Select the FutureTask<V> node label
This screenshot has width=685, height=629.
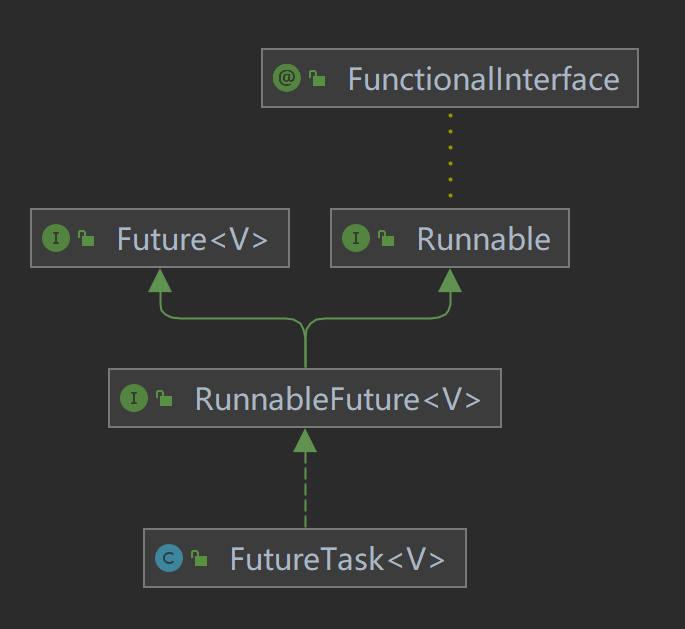coord(337,559)
